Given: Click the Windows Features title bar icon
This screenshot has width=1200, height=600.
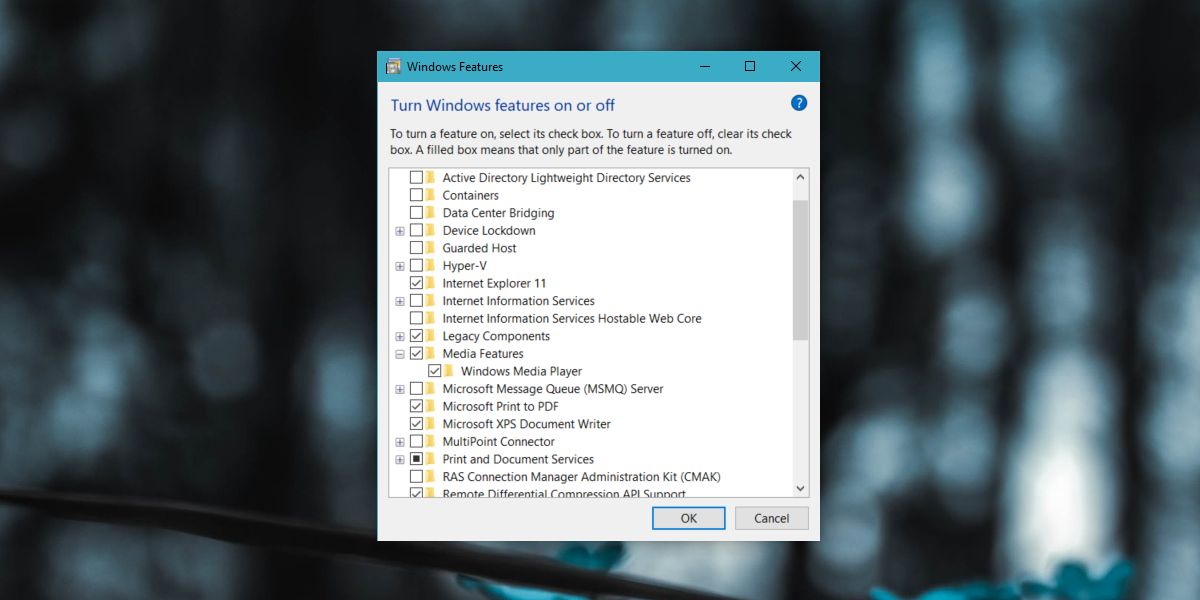Looking at the screenshot, I should coord(394,67).
